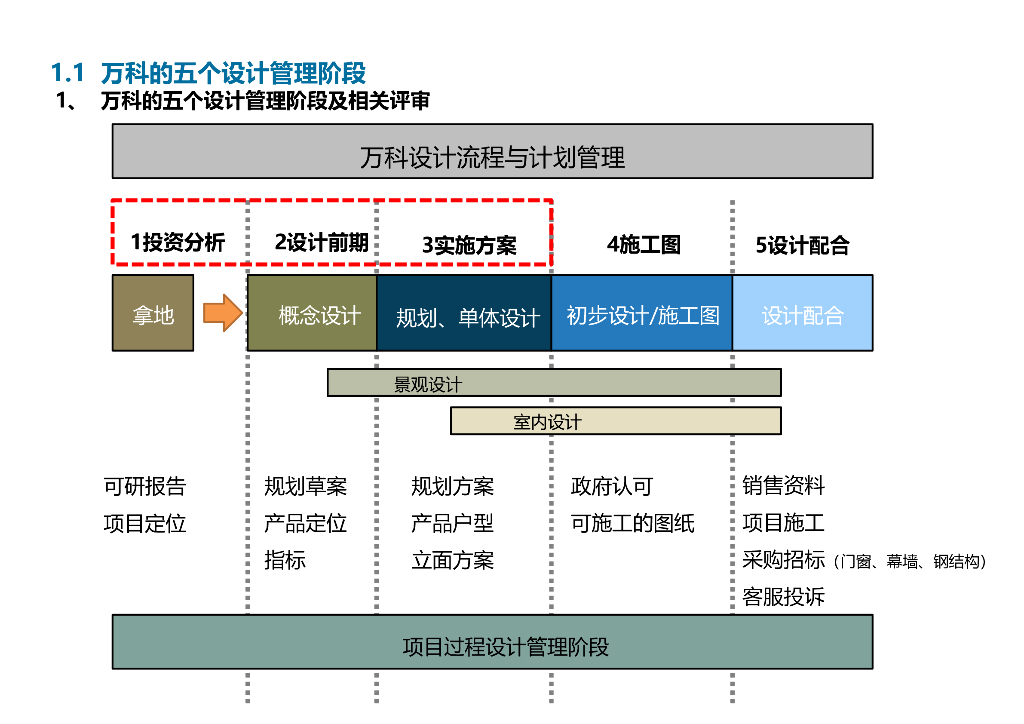Select the stage label '3实施方案'

pos(469,245)
